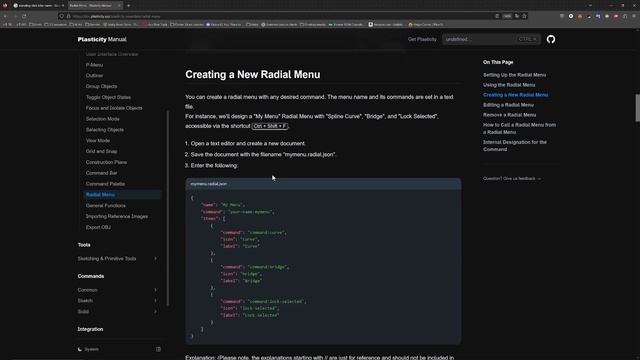Open the View Mode sidebar page
Screen dimensions: 640x360
tap(98, 140)
